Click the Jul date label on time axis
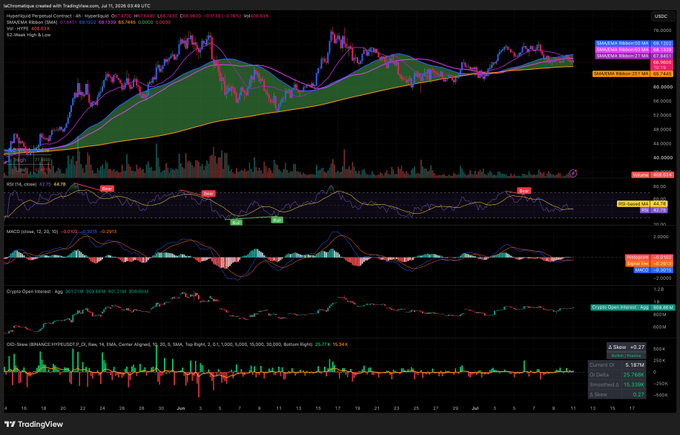This screenshot has height=435, width=680. tap(475, 408)
